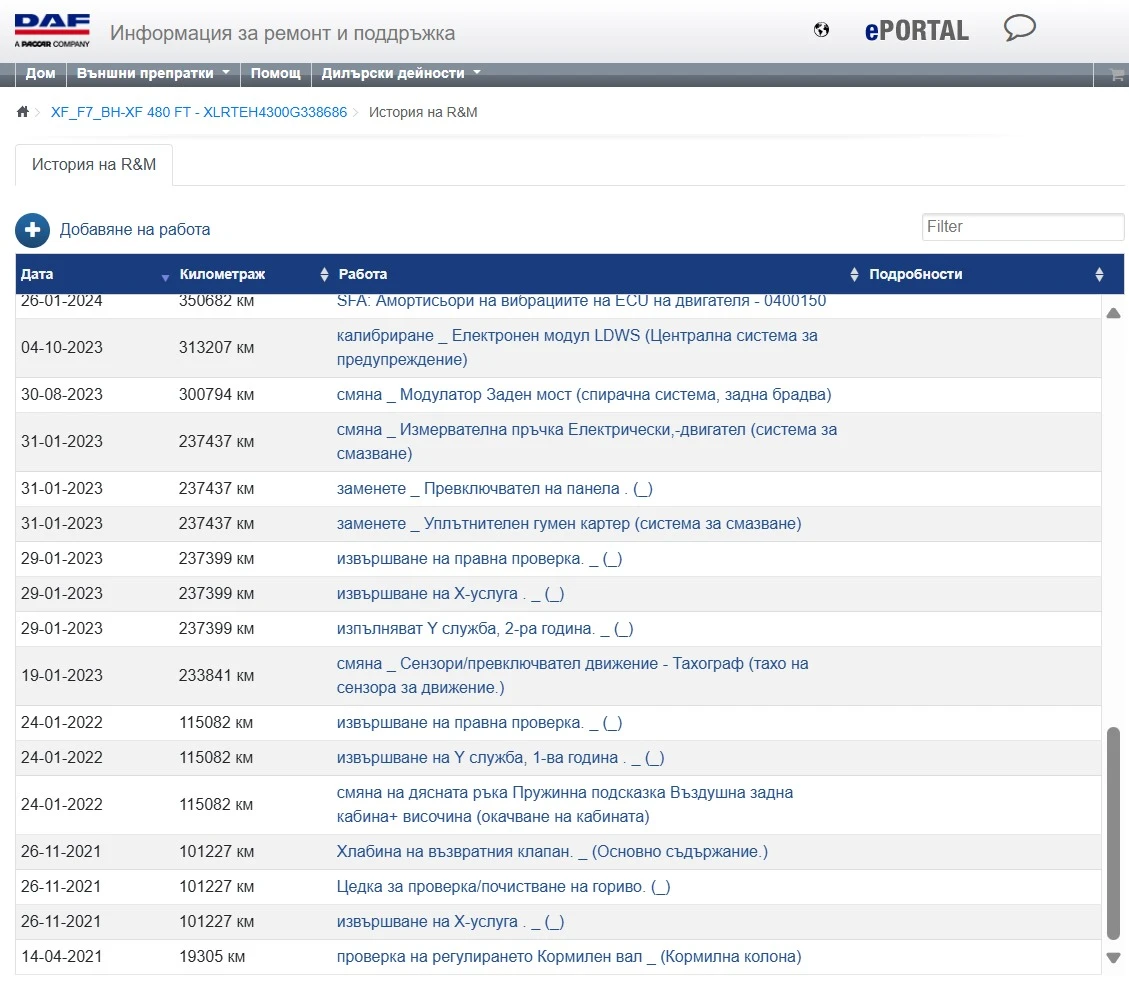Expand Дилърски дейности dropdown menu

click(400, 73)
